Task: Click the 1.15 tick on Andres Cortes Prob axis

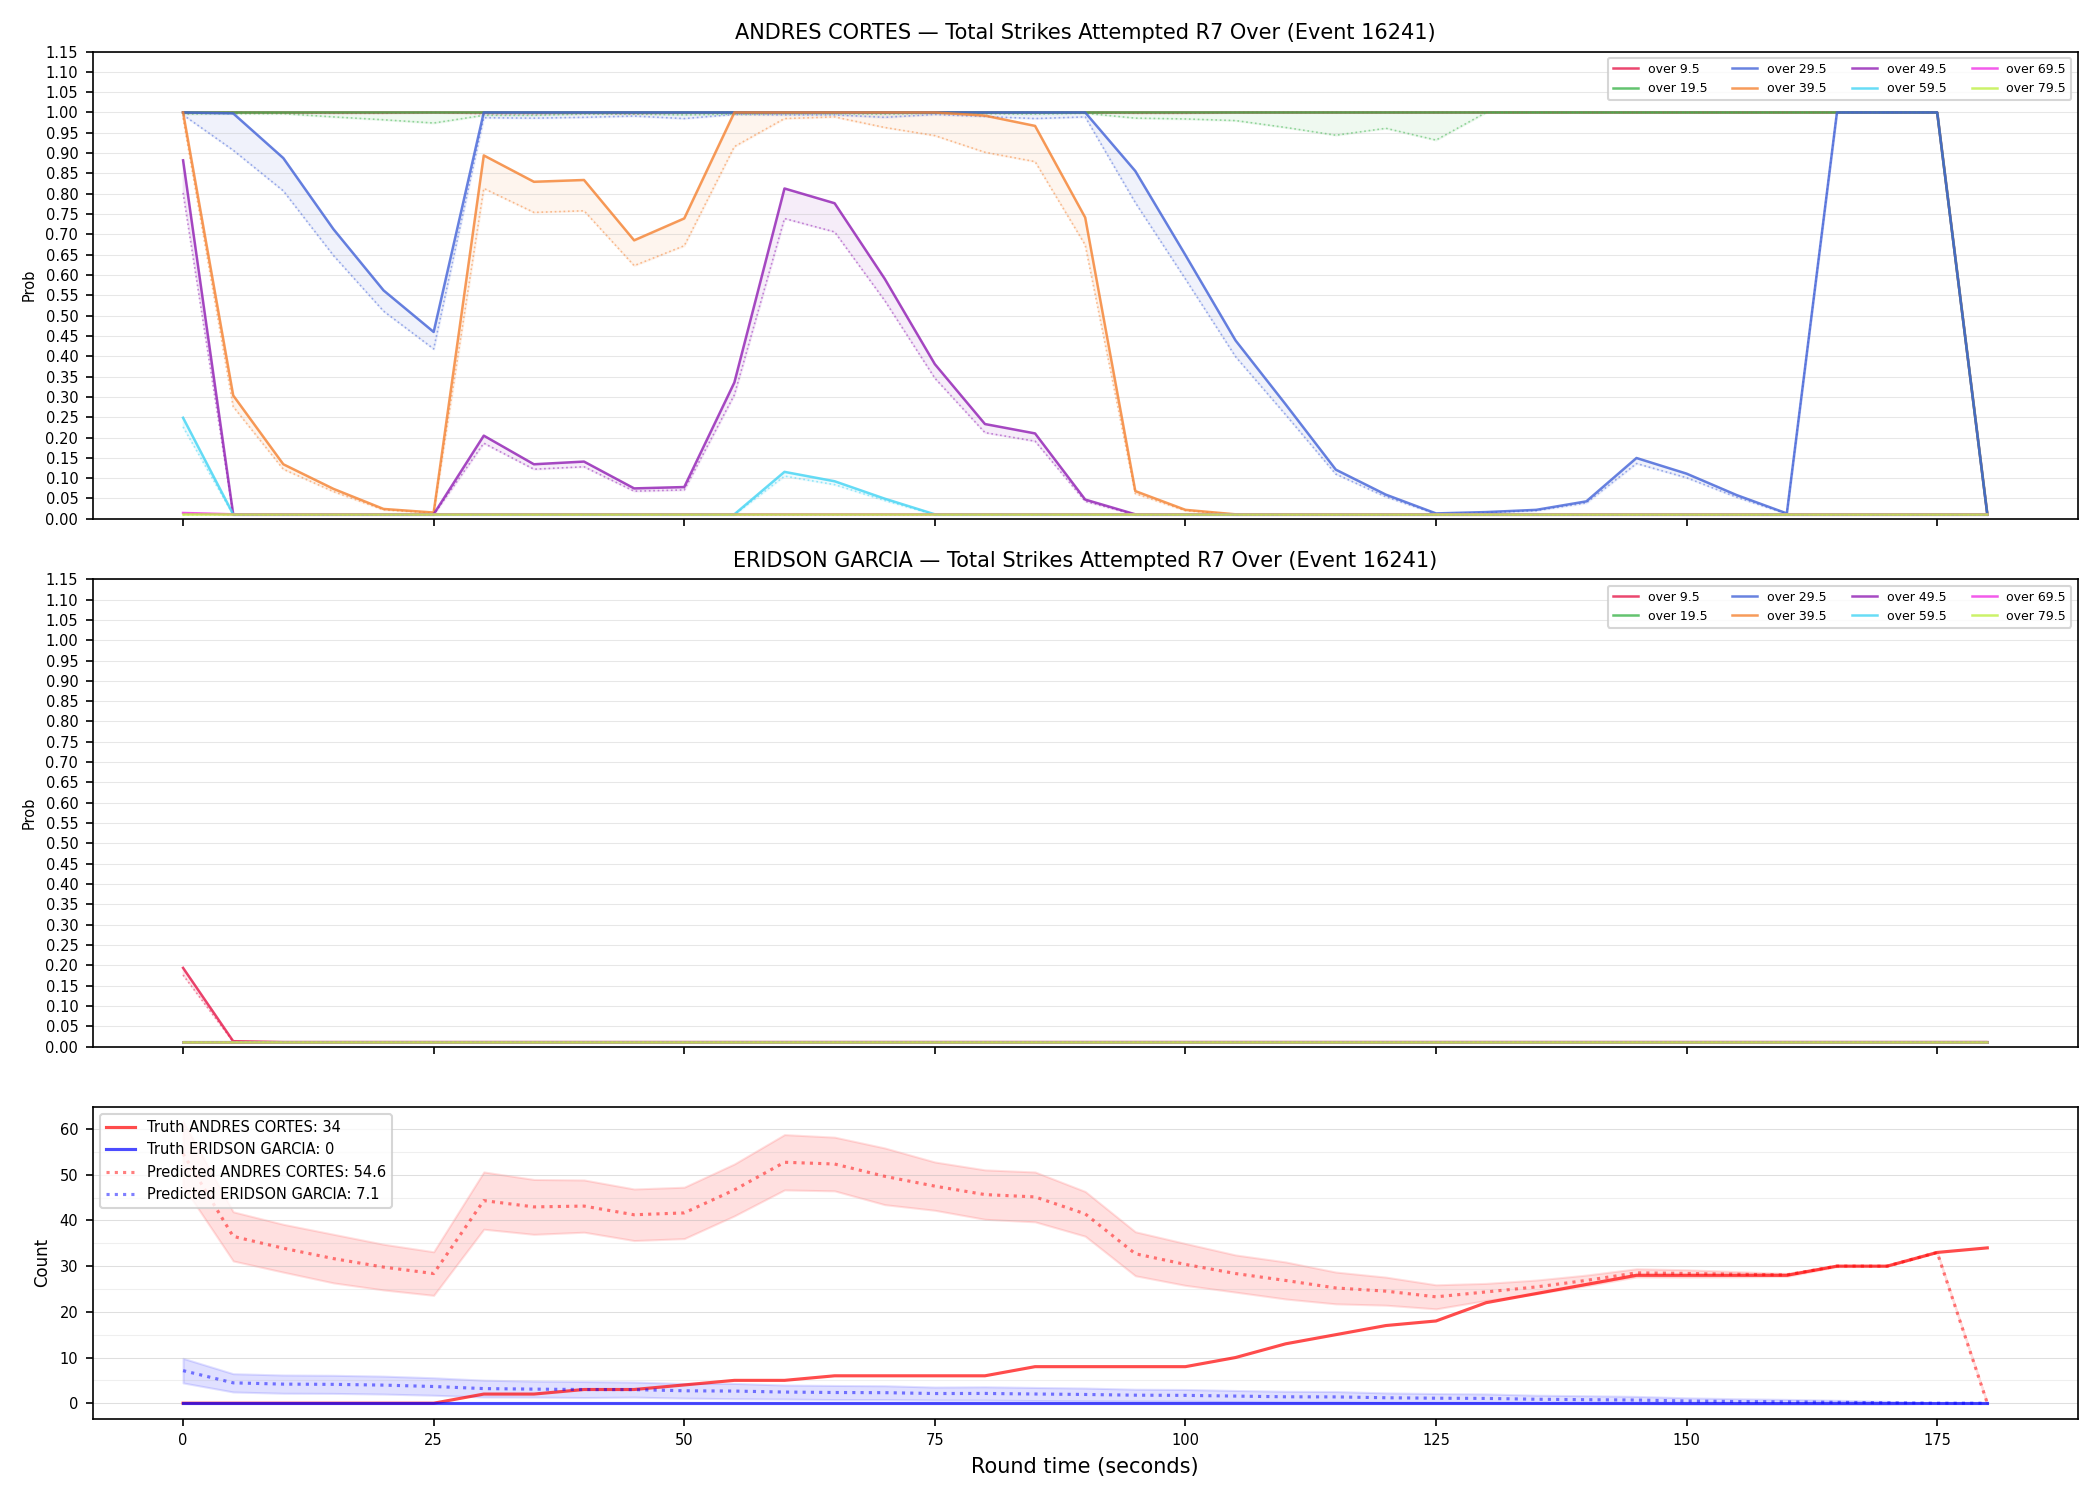Action: (62, 52)
